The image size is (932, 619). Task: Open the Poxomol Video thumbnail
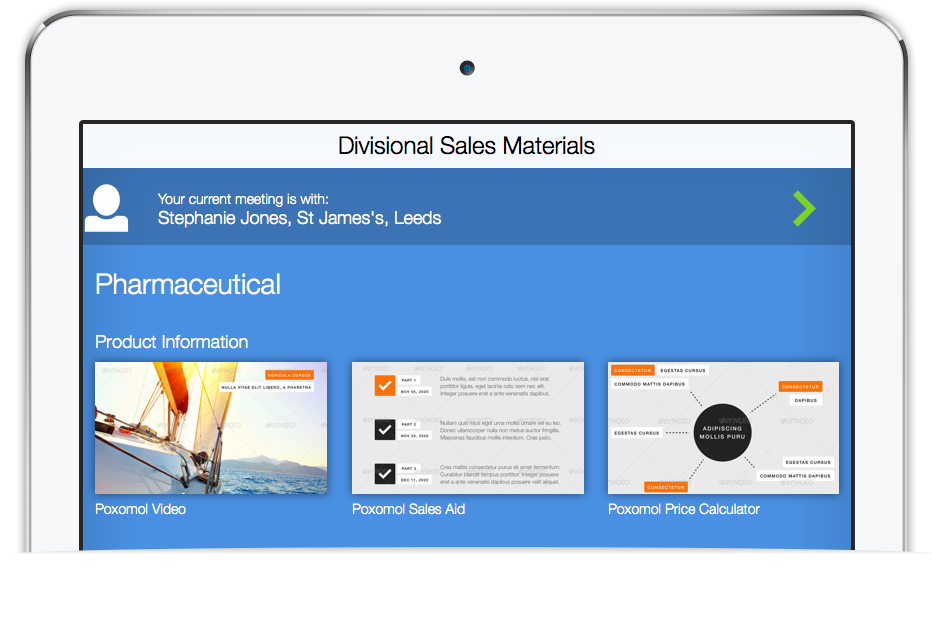pyautogui.click(x=211, y=428)
